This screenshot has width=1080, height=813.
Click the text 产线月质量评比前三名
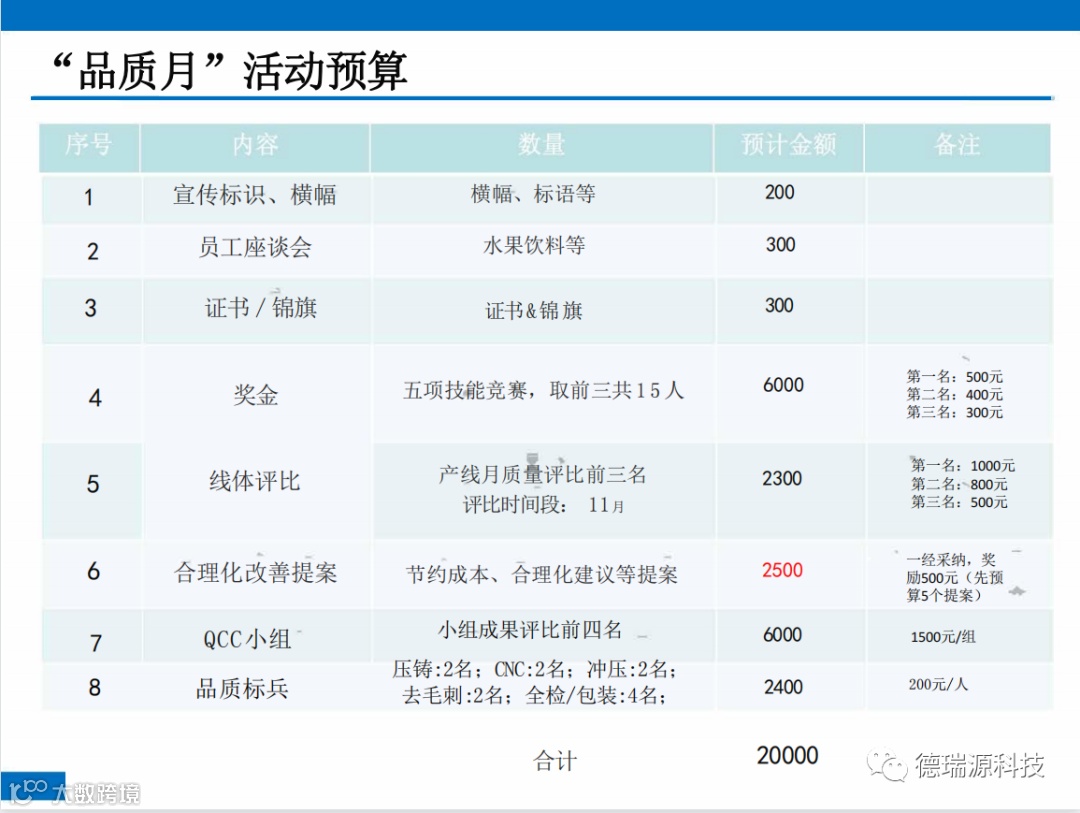[x=543, y=474]
